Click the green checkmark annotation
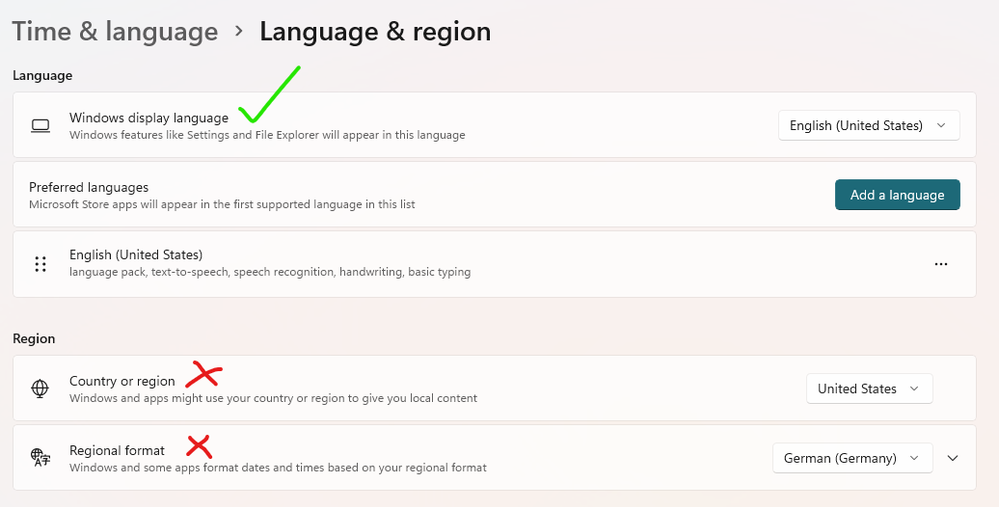 tap(266, 96)
